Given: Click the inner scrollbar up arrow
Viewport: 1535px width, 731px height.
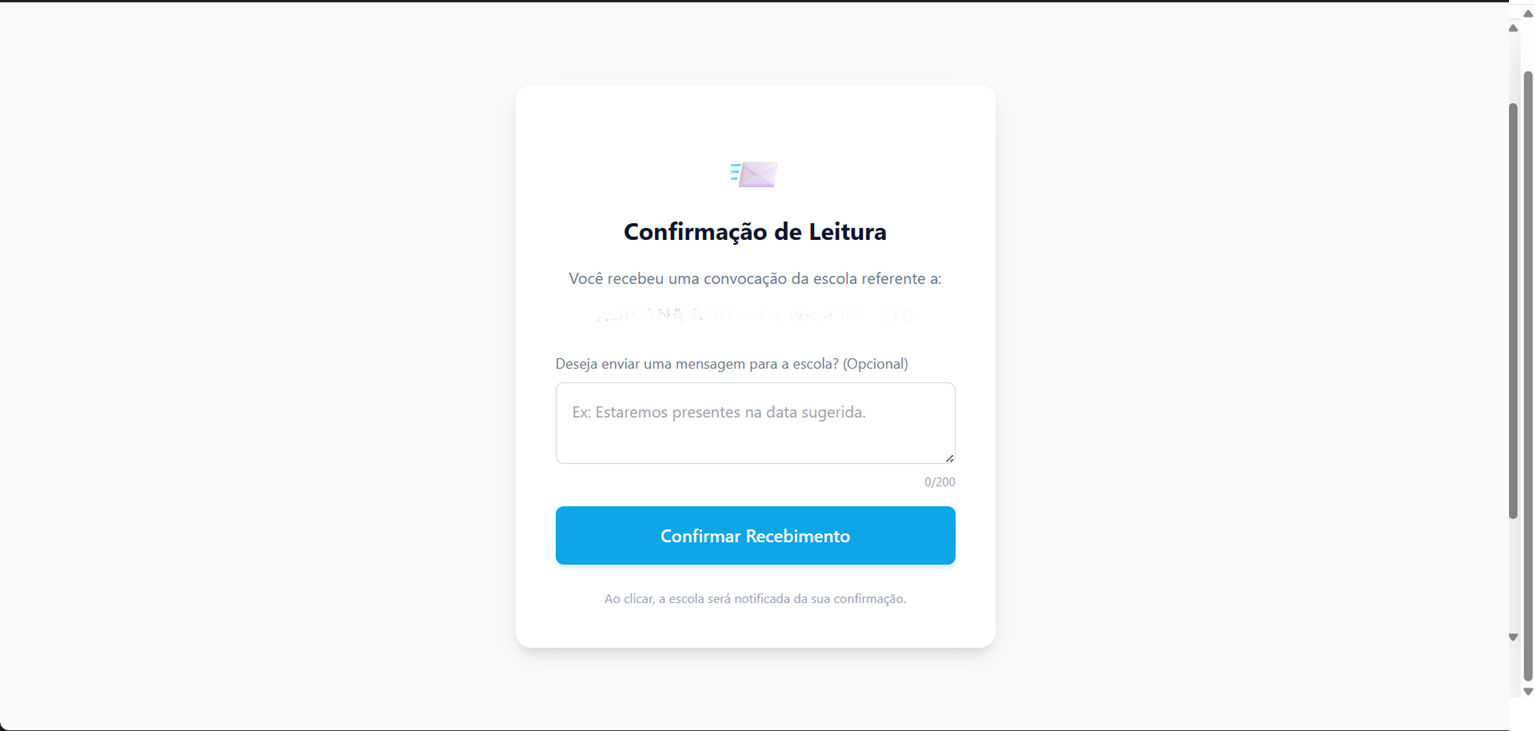Looking at the screenshot, I should 1513,28.
